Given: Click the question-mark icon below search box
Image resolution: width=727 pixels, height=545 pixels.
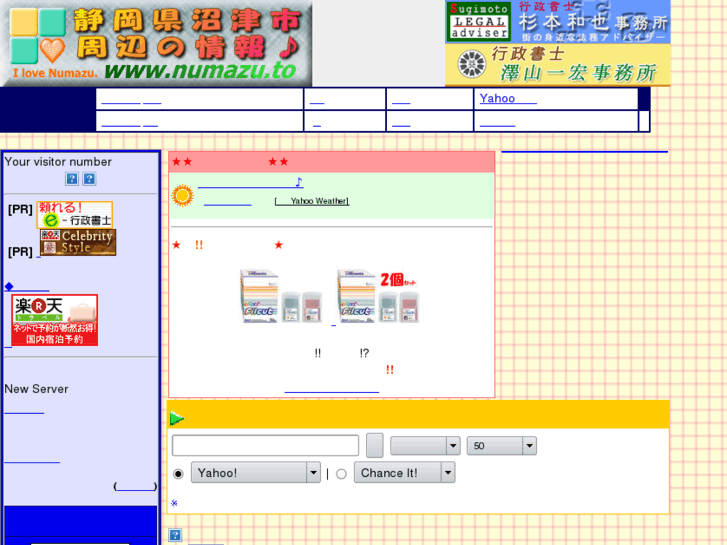Looking at the screenshot, I should [x=175, y=535].
